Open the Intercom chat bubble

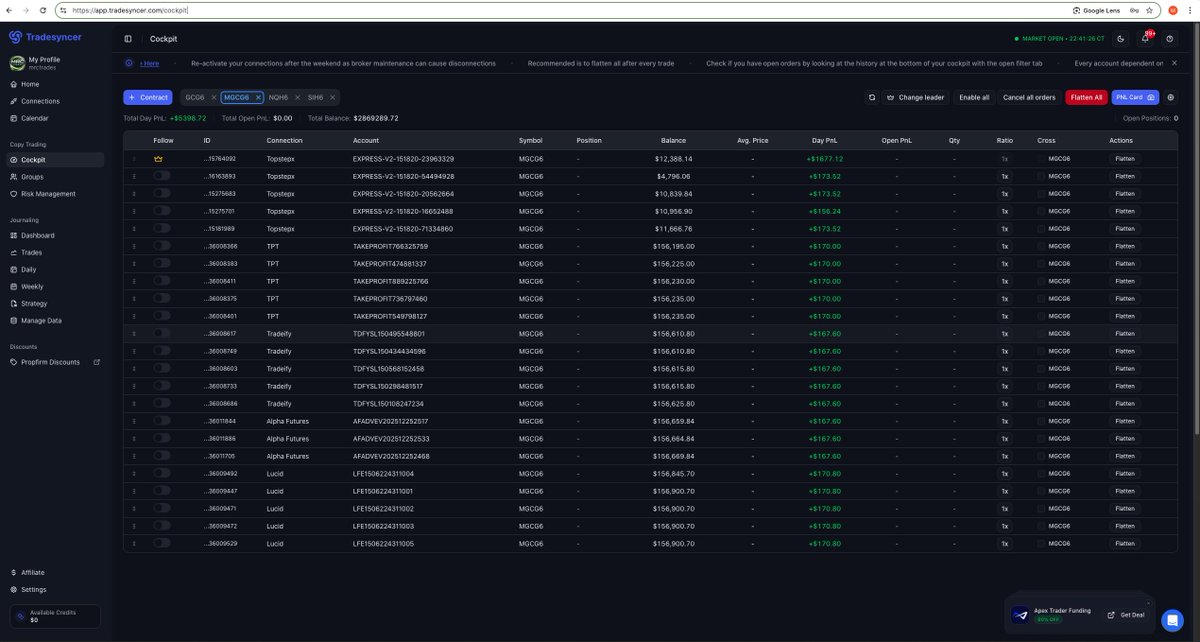(1172, 620)
